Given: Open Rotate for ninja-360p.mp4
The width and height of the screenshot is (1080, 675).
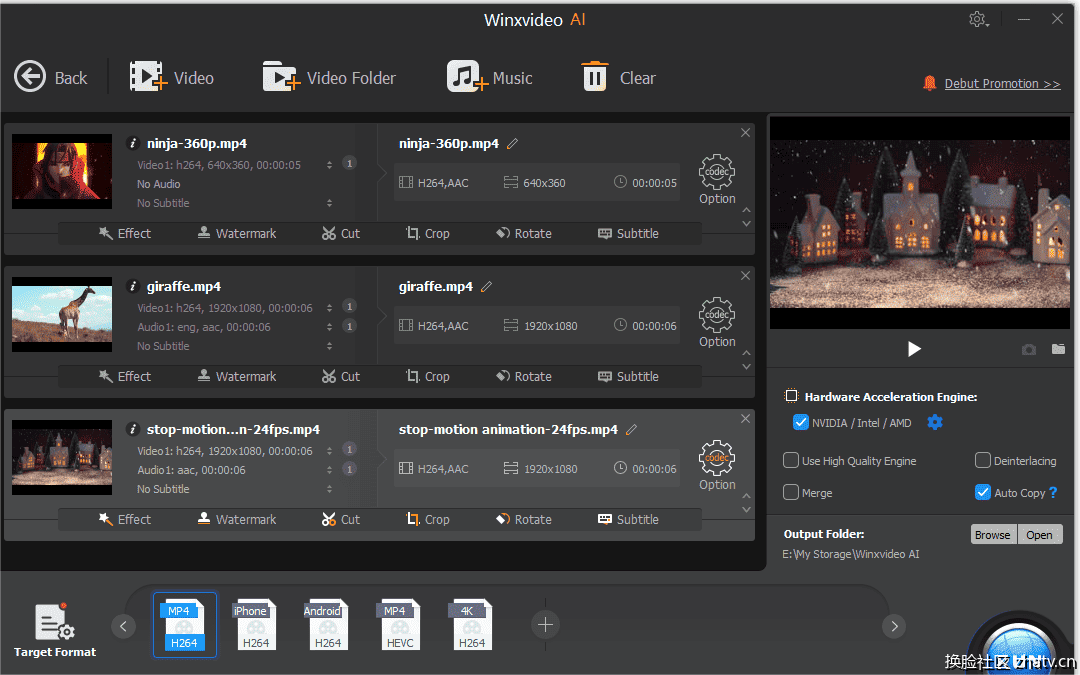Looking at the screenshot, I should pos(524,233).
